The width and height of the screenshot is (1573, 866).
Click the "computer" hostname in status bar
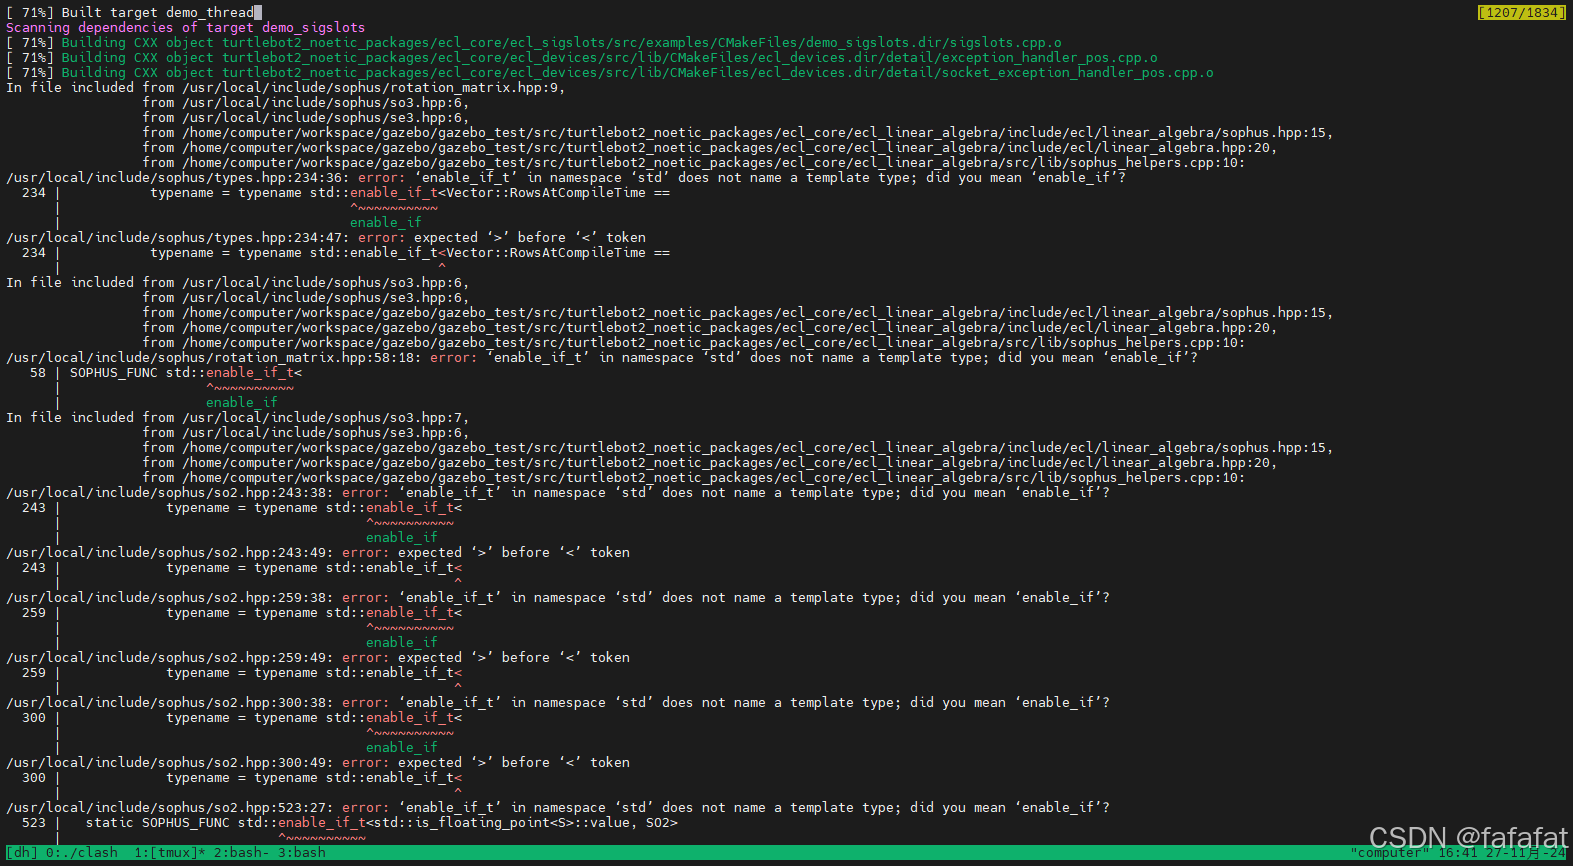click(1390, 853)
